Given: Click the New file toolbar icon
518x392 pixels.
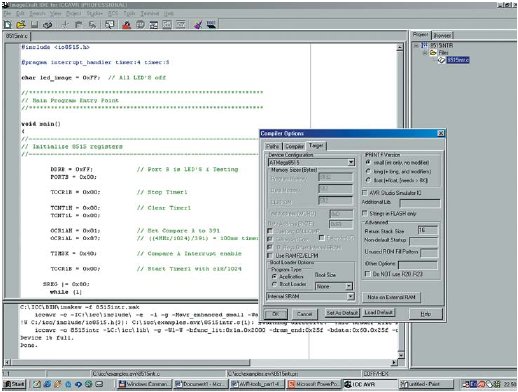Looking at the screenshot, I should click(8, 24).
